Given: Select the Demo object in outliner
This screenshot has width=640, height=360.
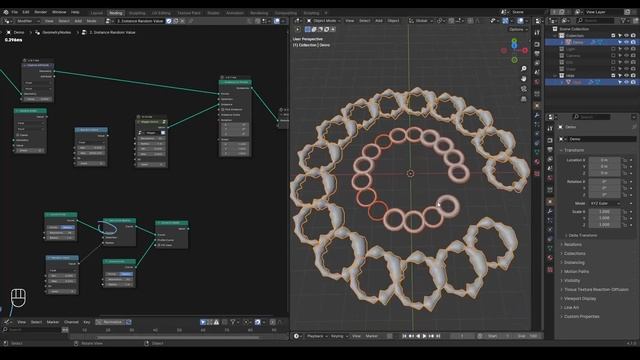Looking at the screenshot, I should (x=578, y=42).
